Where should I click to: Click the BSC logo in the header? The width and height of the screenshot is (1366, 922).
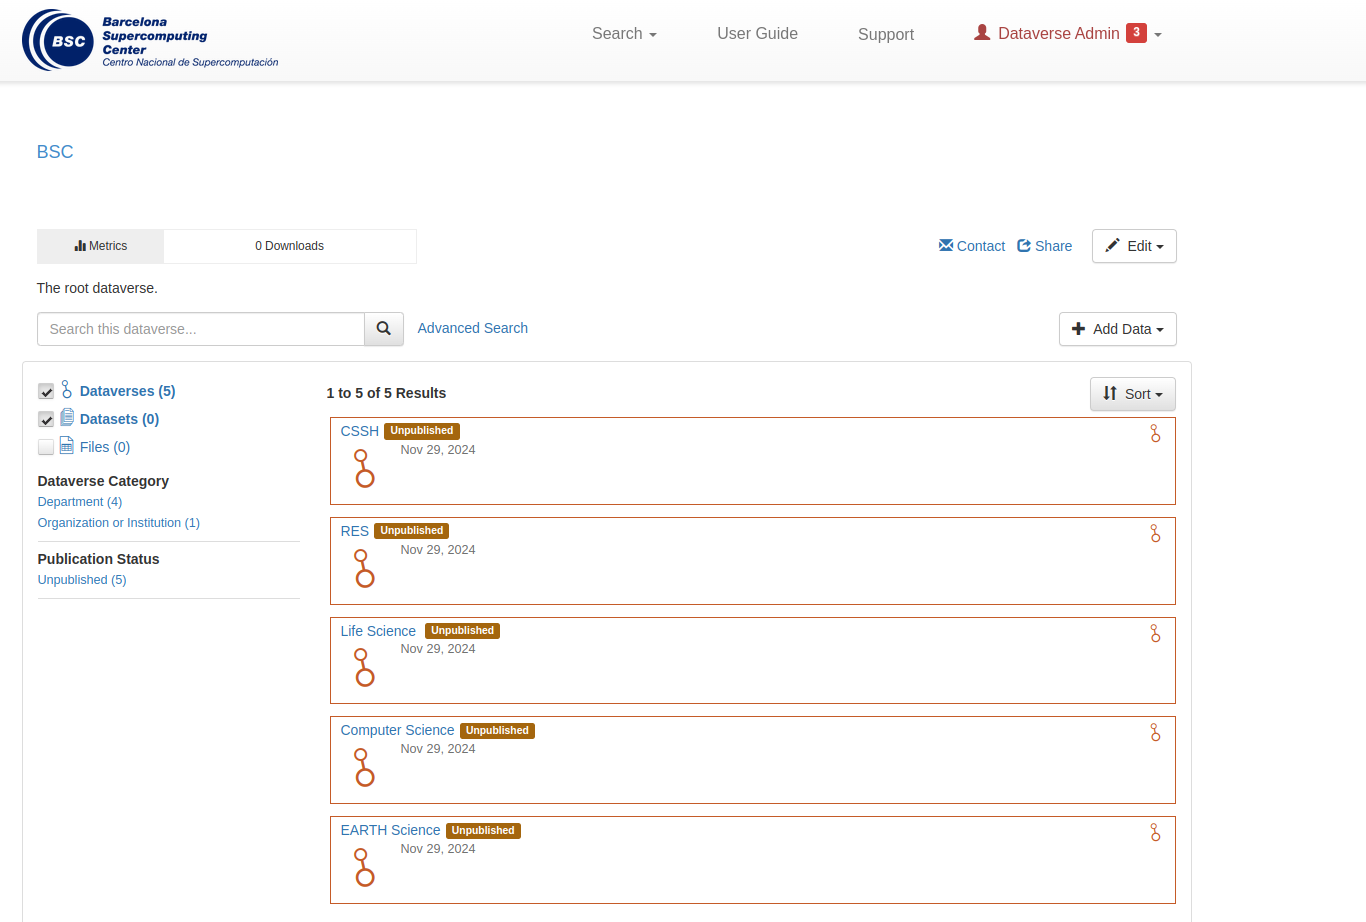[x=150, y=40]
